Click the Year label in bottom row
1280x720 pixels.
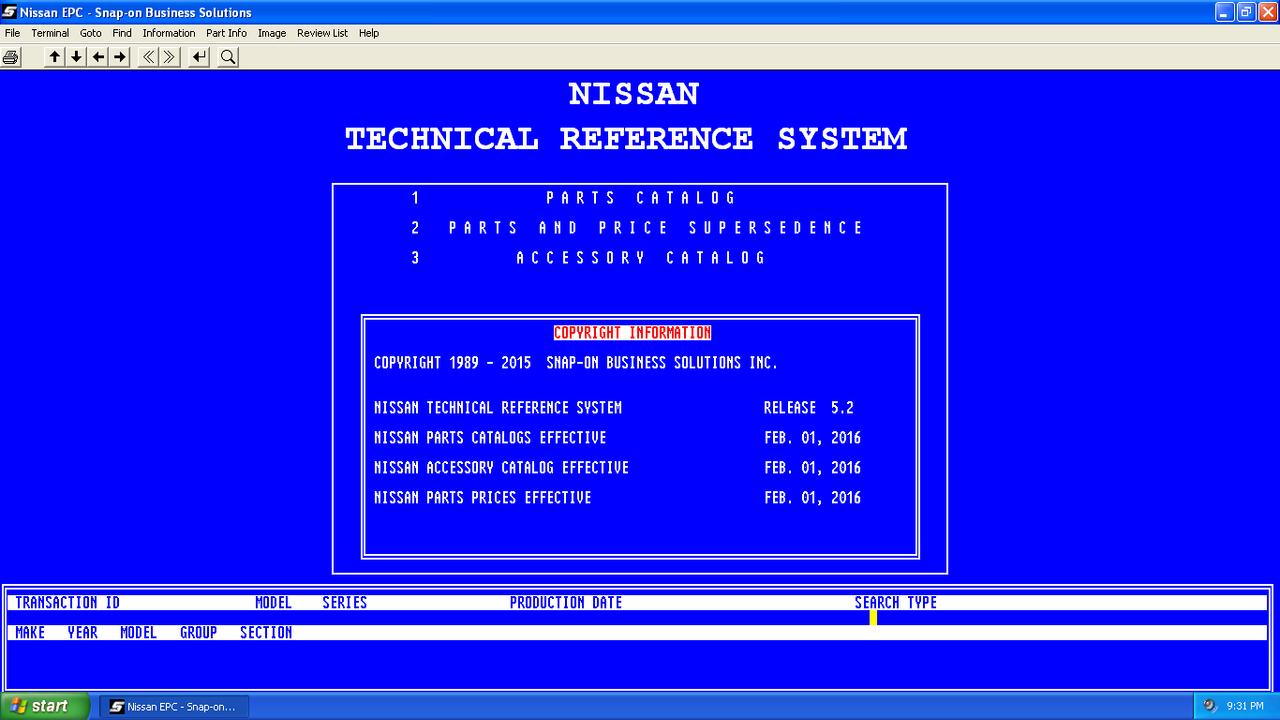83,633
